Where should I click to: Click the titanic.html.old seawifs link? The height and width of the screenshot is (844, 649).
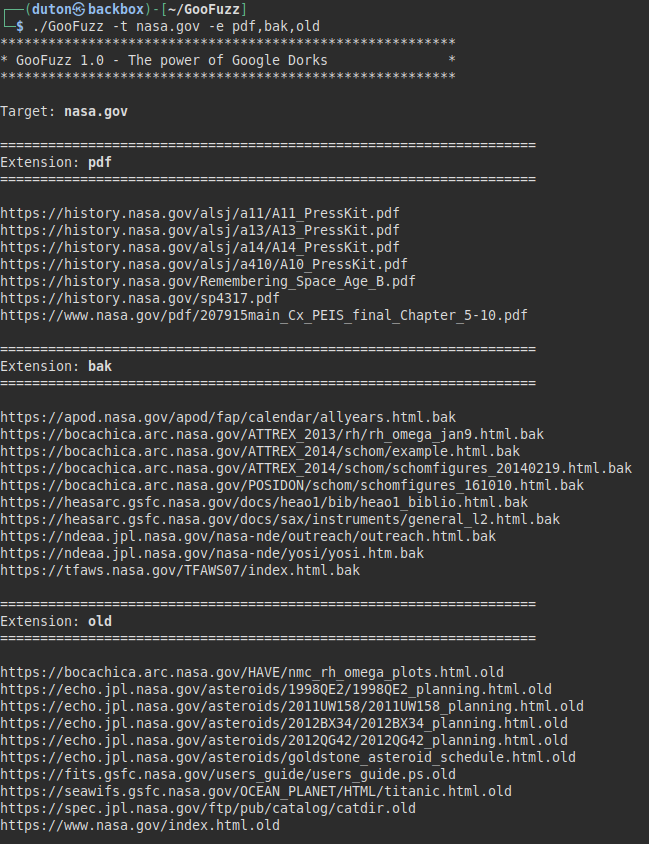pyautogui.click(x=256, y=791)
